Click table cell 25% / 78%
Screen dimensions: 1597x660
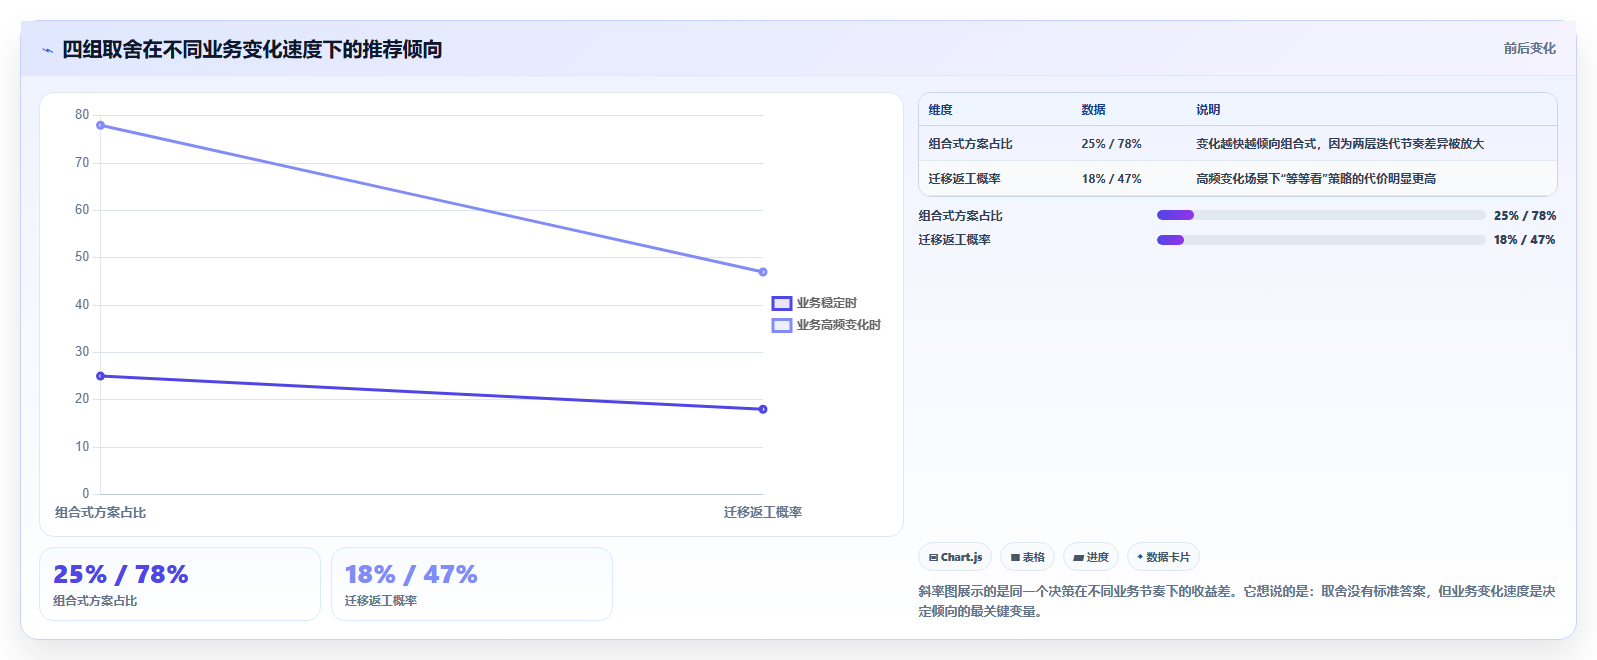[x=1111, y=144]
